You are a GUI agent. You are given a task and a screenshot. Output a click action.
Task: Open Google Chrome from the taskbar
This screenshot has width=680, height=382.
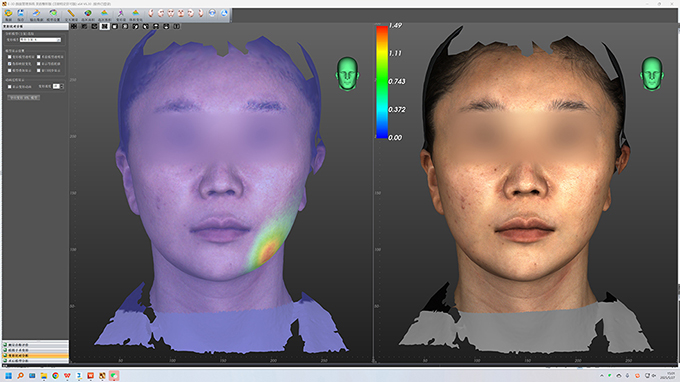click(56, 375)
